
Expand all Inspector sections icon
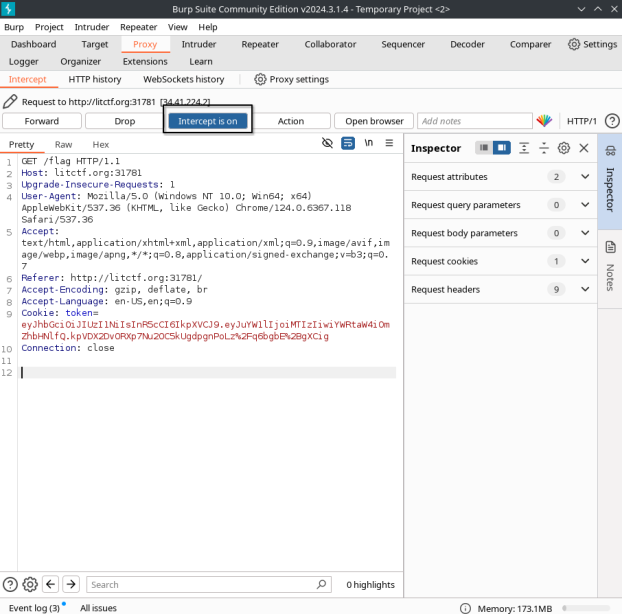(x=524, y=148)
